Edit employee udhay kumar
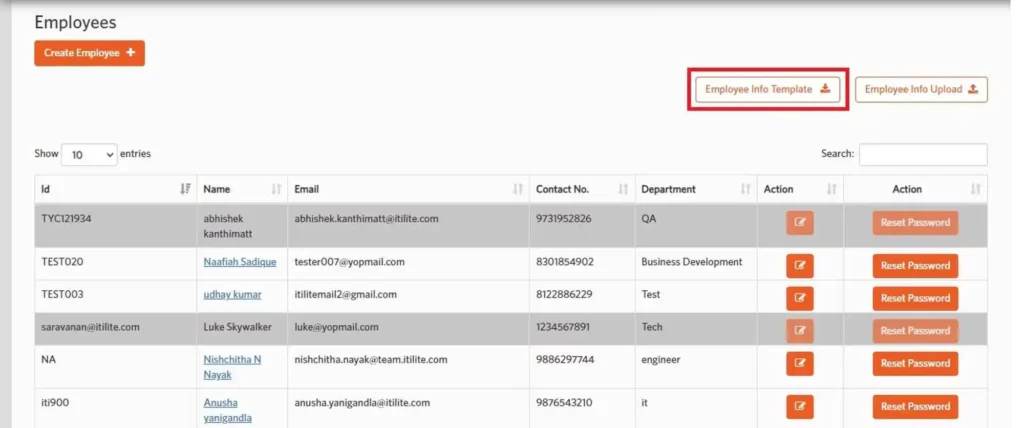 pos(800,299)
